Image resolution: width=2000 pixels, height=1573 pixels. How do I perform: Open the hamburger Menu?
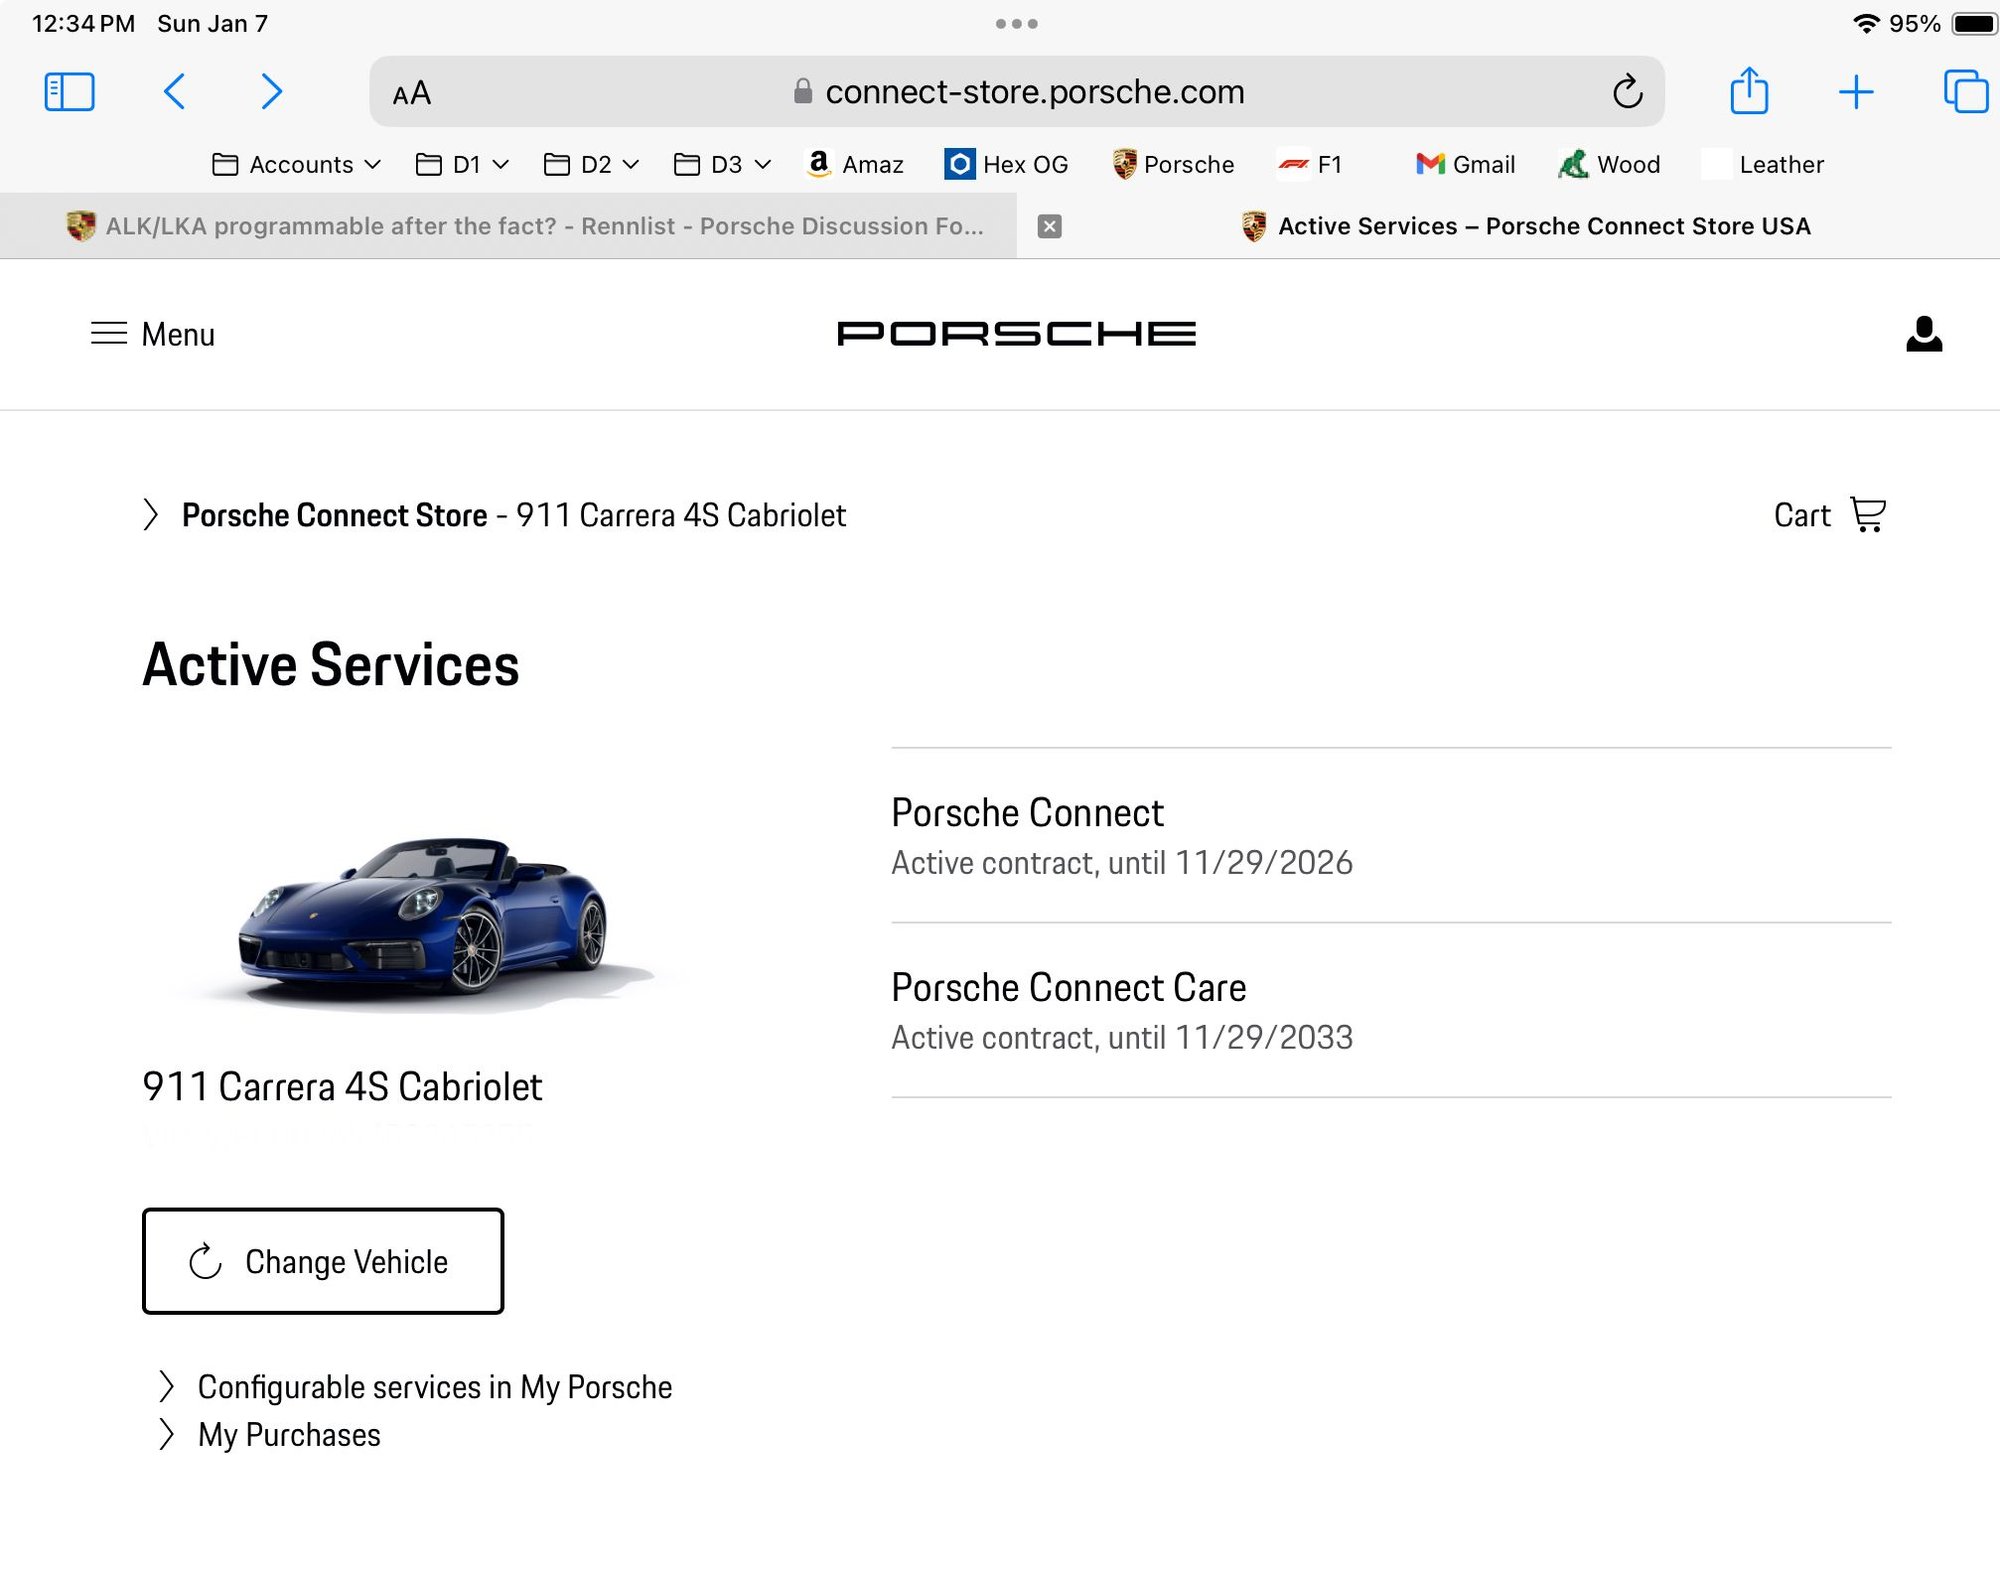pos(153,334)
